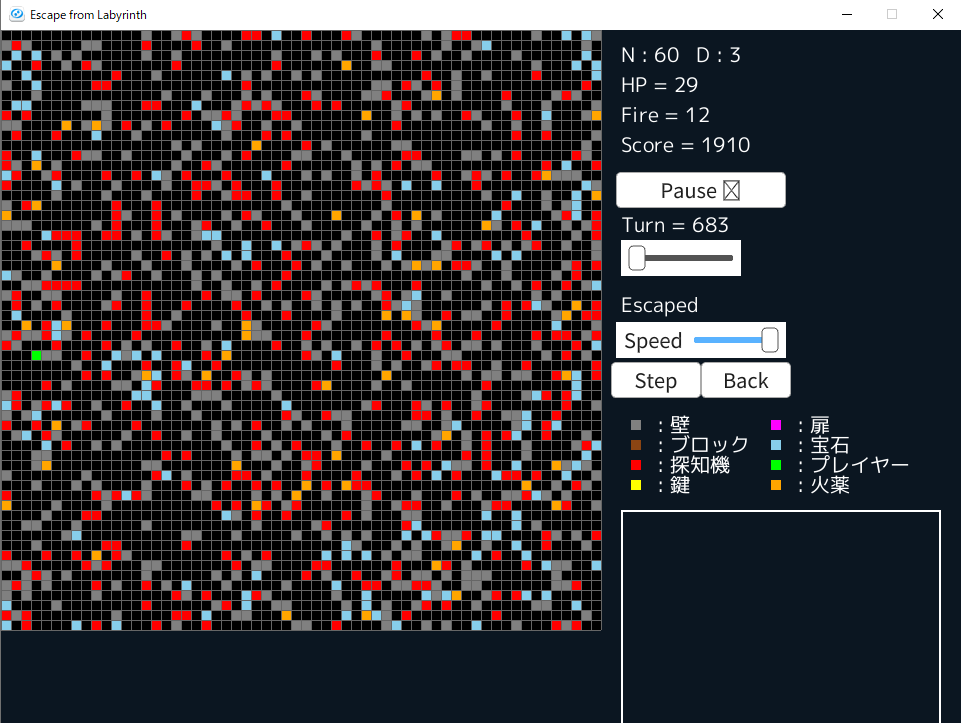Click the 火薬 legend label
The image size is (961, 723).
click(x=830, y=485)
